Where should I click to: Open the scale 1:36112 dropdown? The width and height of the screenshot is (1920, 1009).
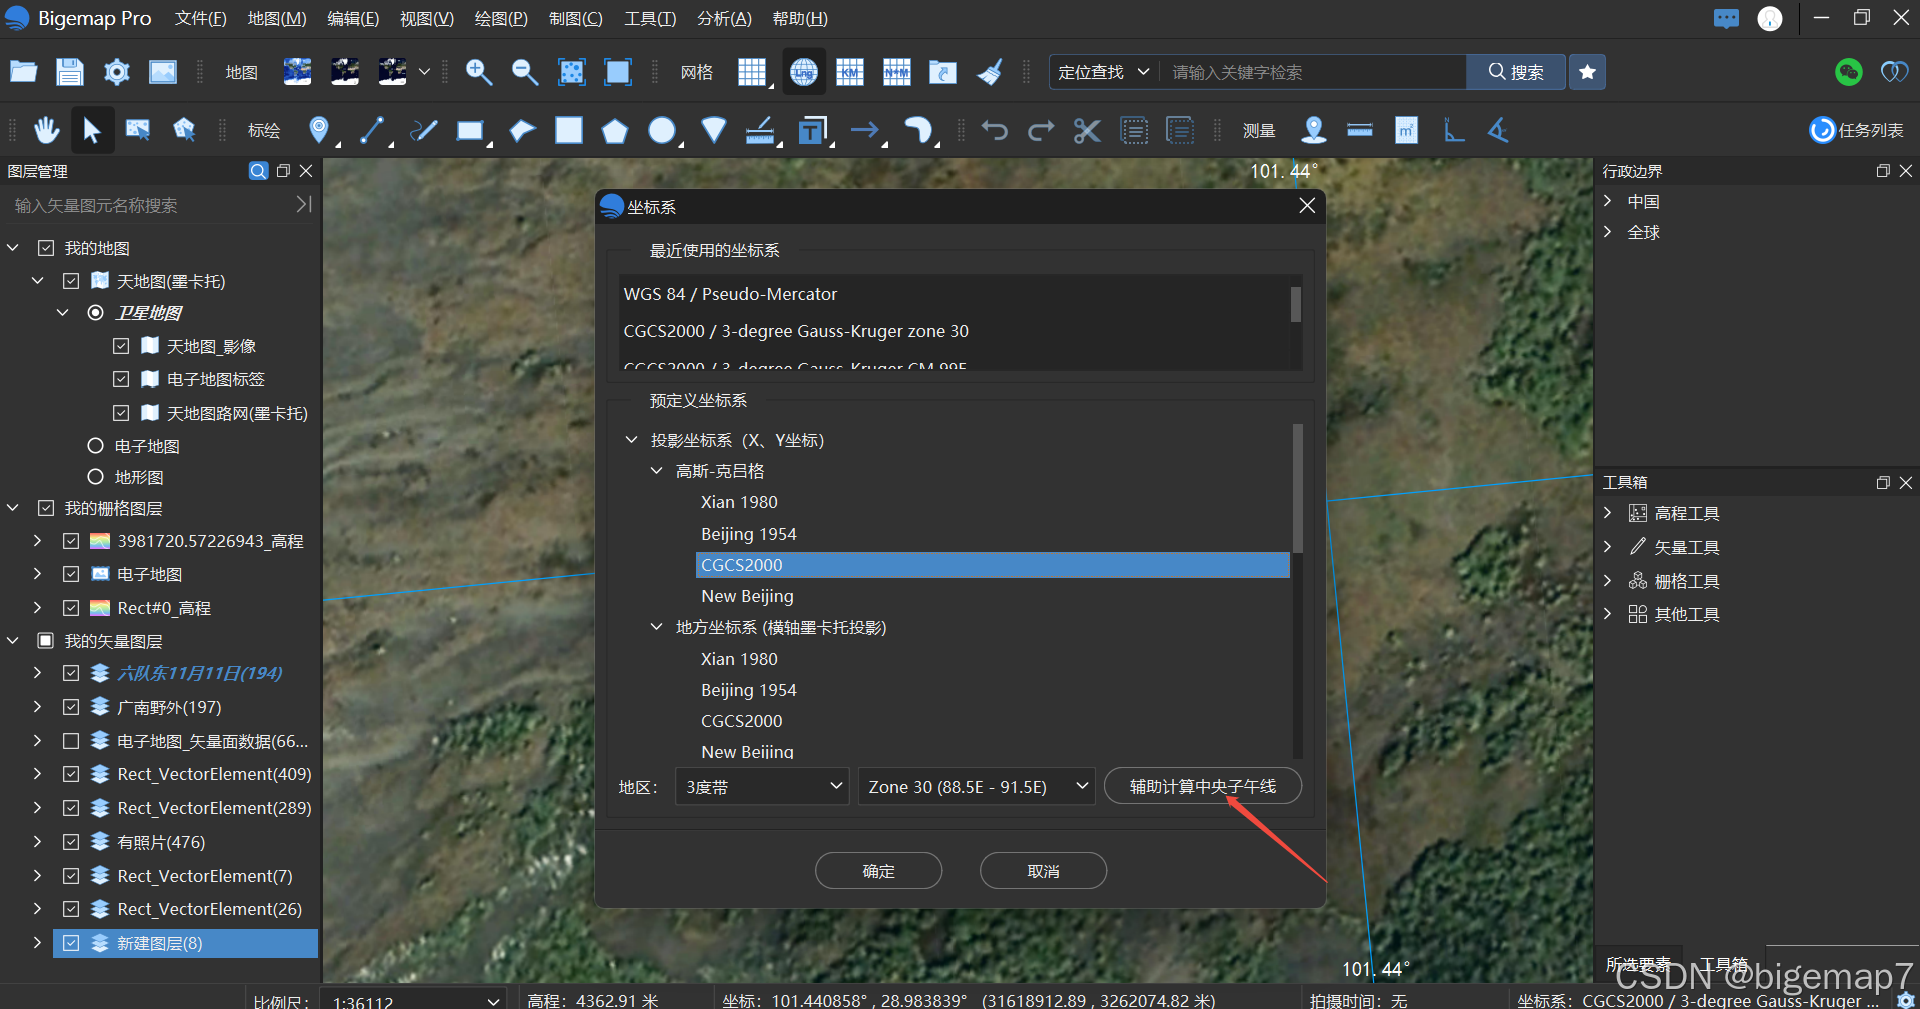point(413,1001)
